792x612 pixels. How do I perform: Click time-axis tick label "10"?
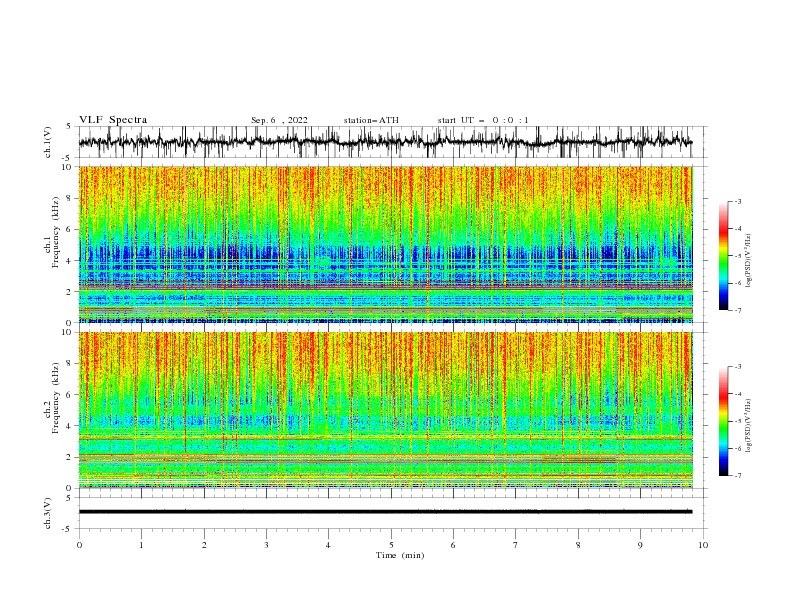[x=703, y=545]
